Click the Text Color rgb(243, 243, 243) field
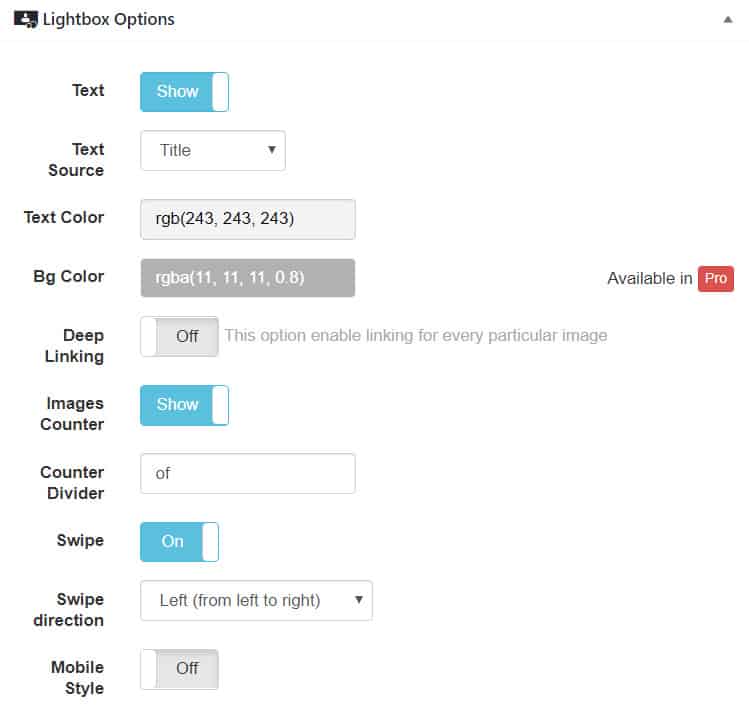Screen dimensions: 749x711 click(248, 219)
